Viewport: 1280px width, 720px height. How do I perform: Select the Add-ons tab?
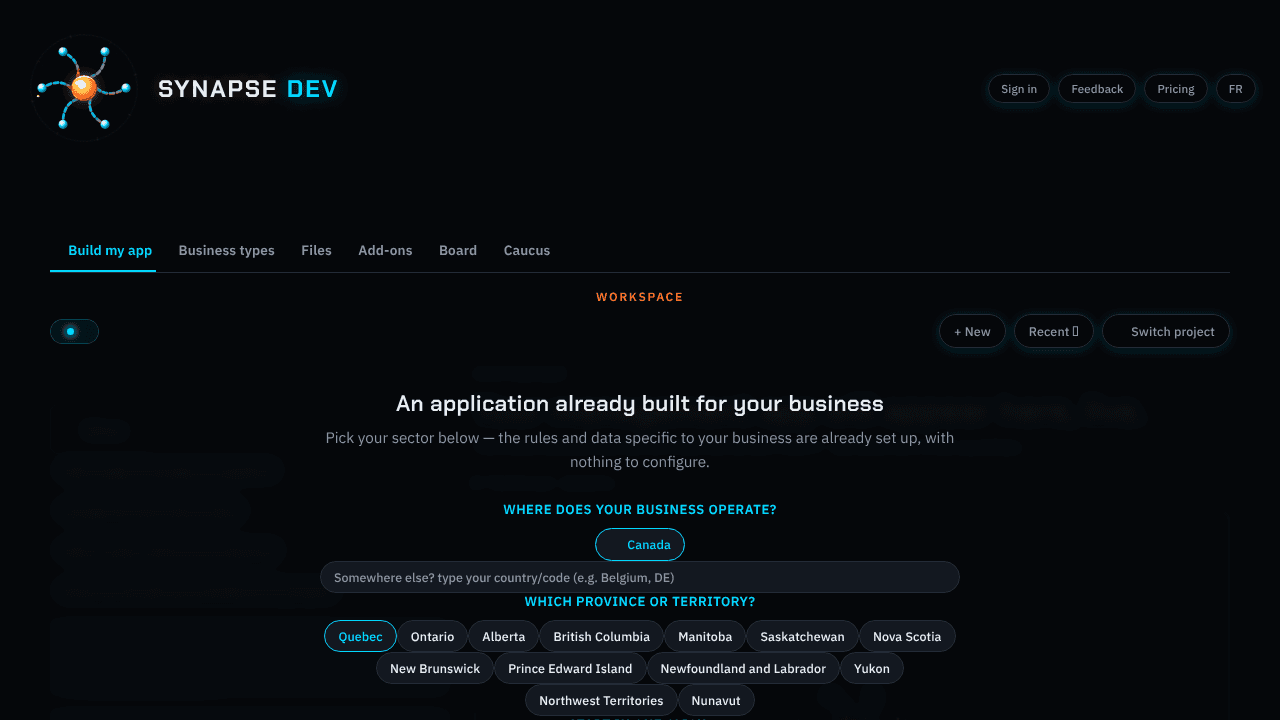coord(385,250)
